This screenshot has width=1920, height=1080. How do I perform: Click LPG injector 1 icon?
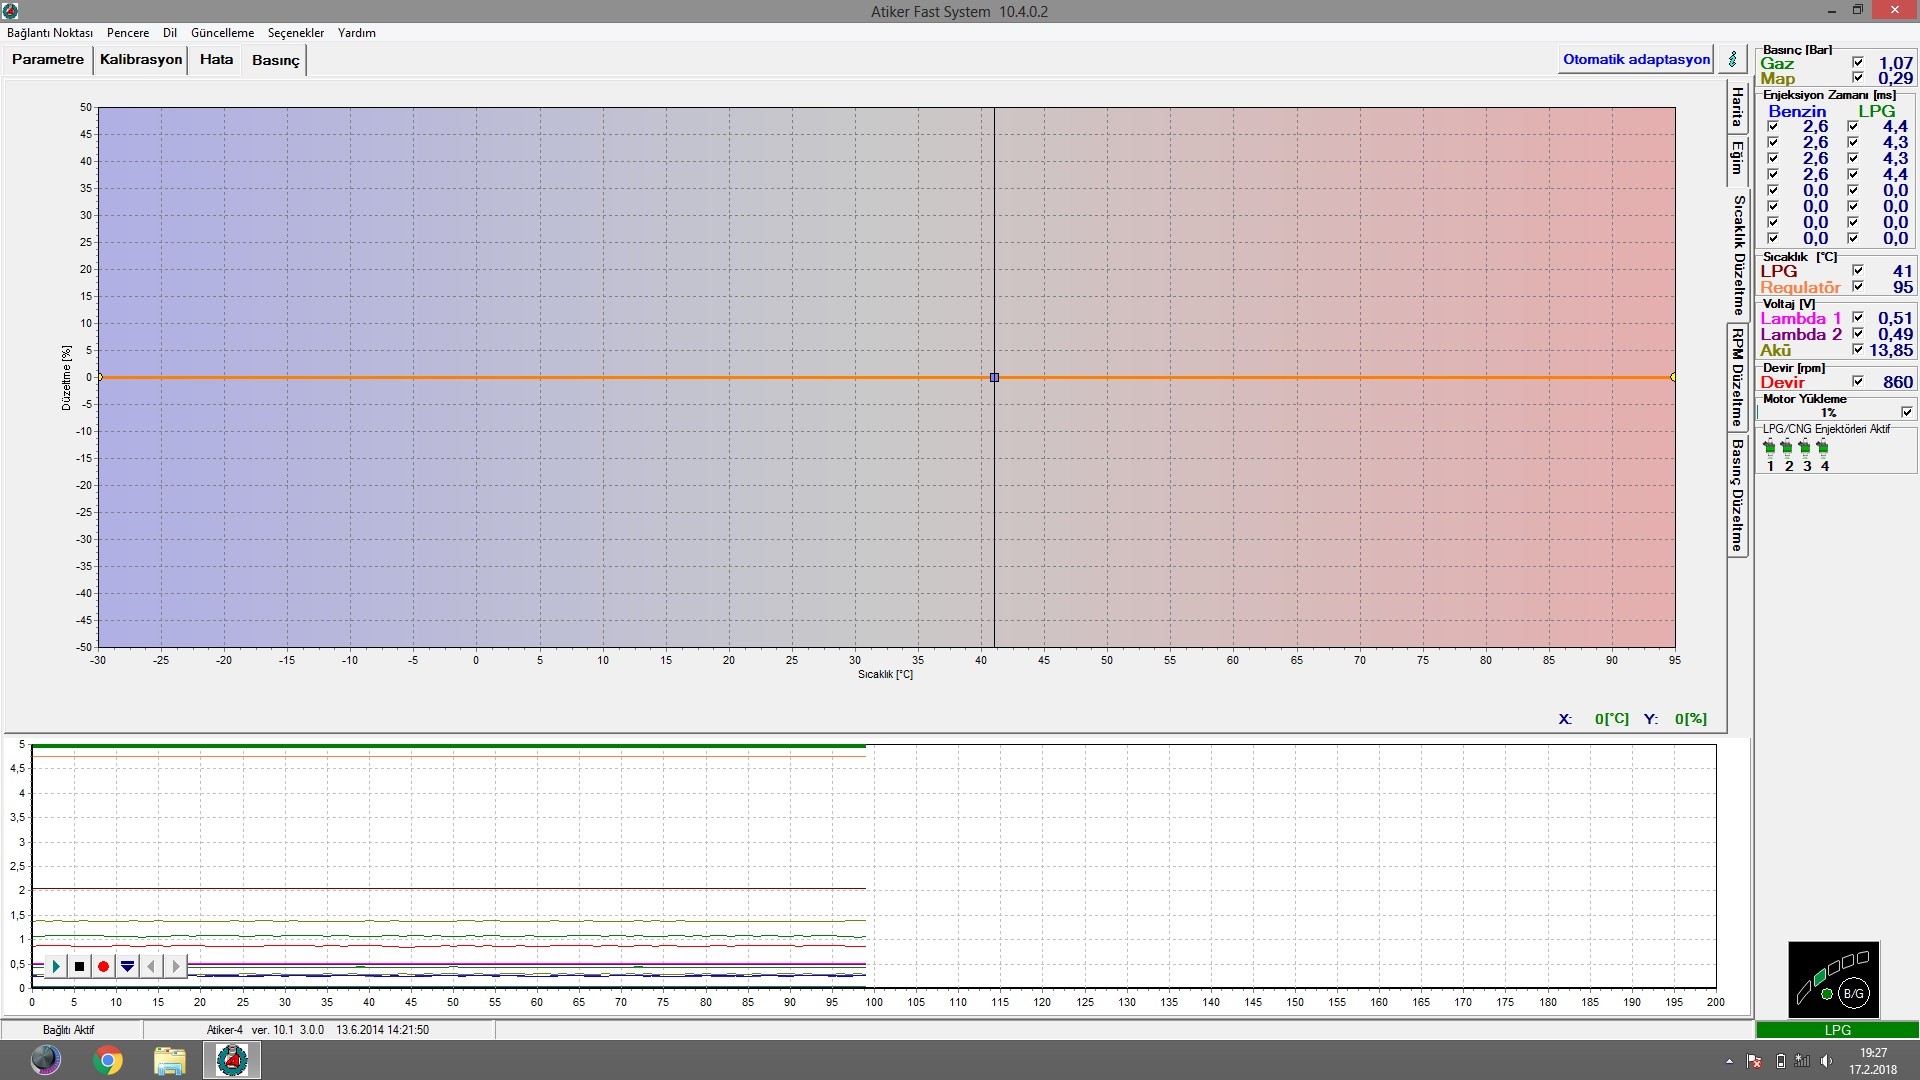(1770, 448)
